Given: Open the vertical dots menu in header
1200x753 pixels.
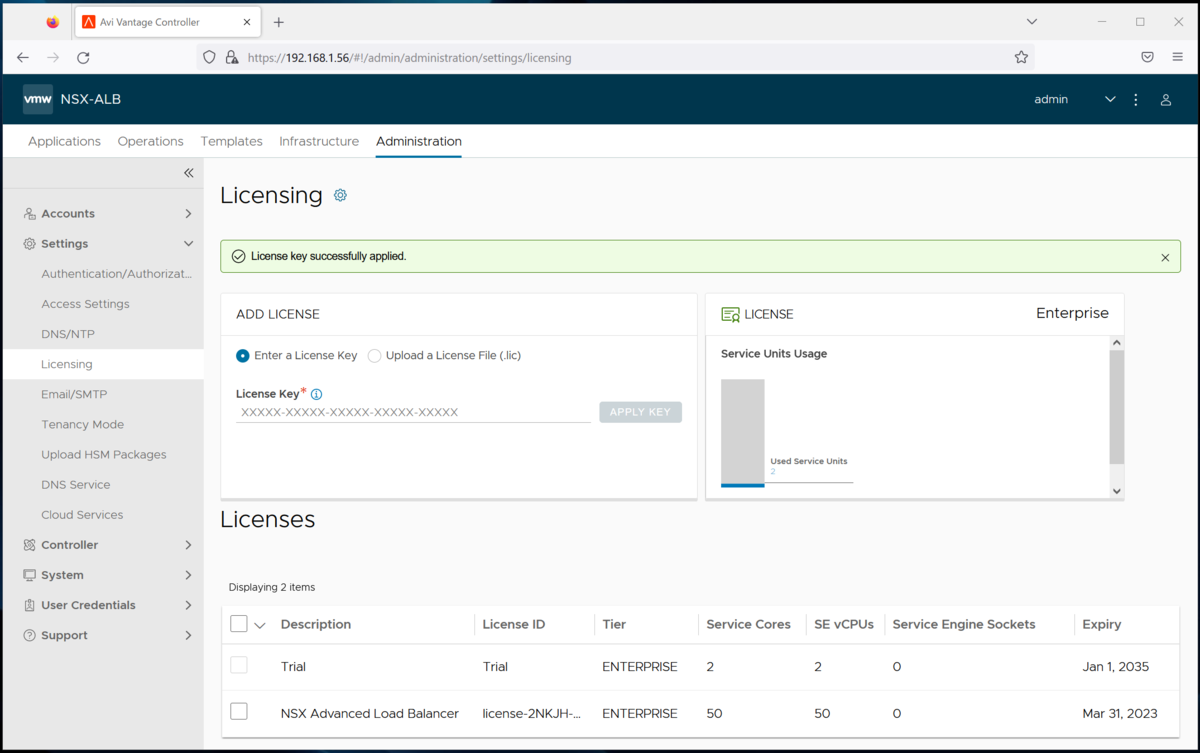Looking at the screenshot, I should point(1136,100).
